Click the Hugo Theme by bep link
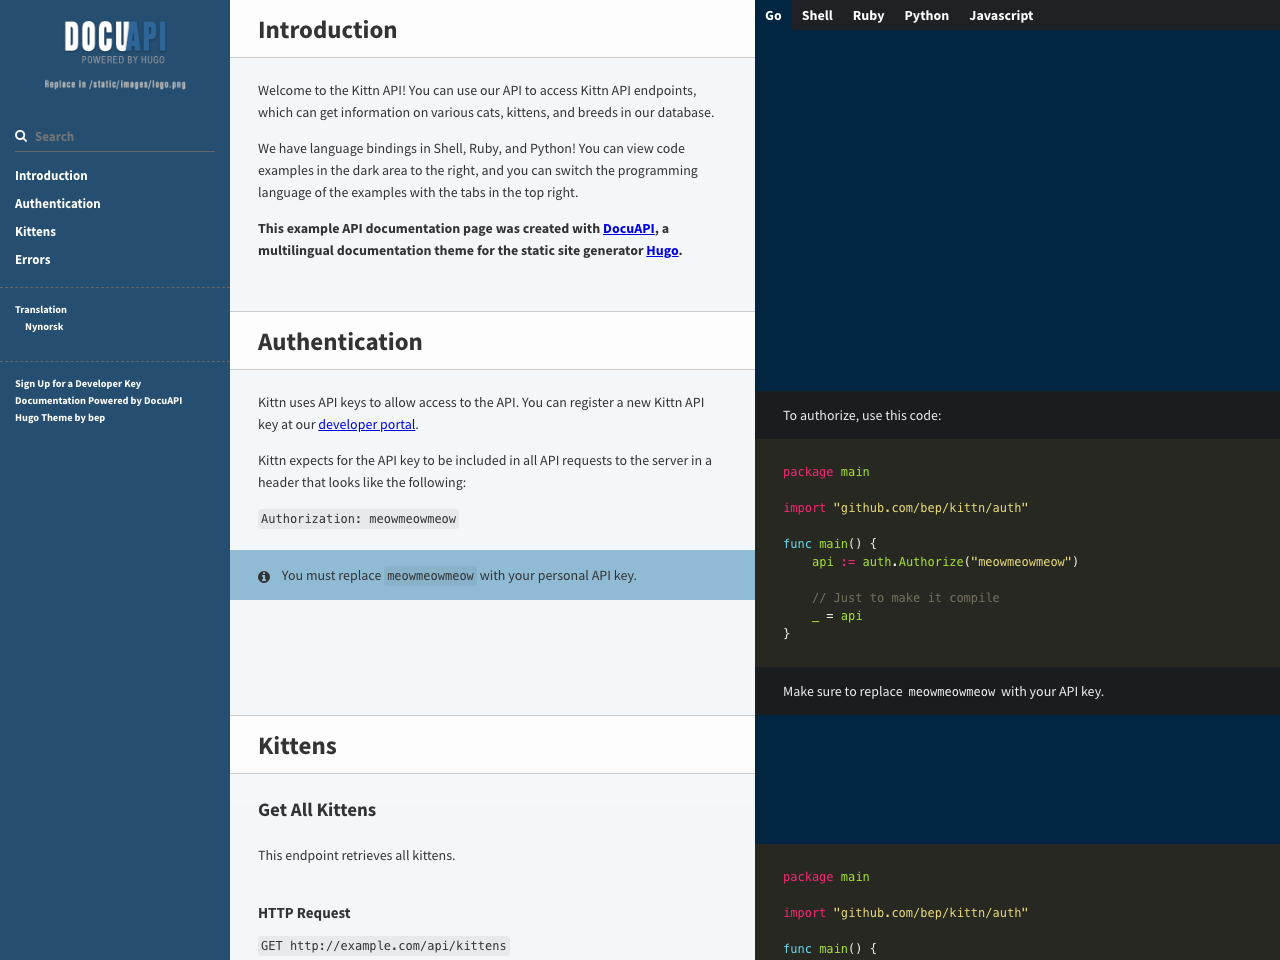 pyautogui.click(x=60, y=417)
